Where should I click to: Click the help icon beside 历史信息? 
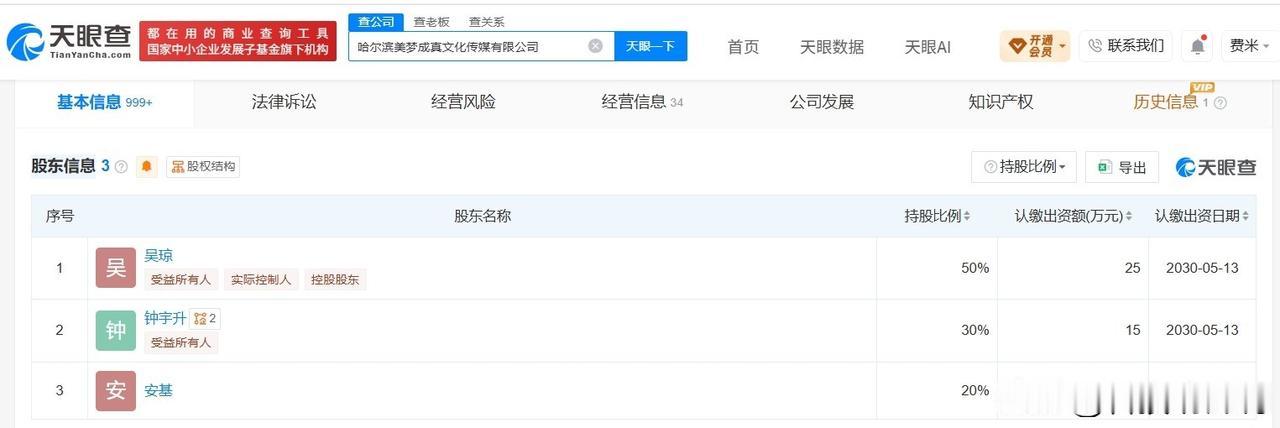[x=1220, y=103]
